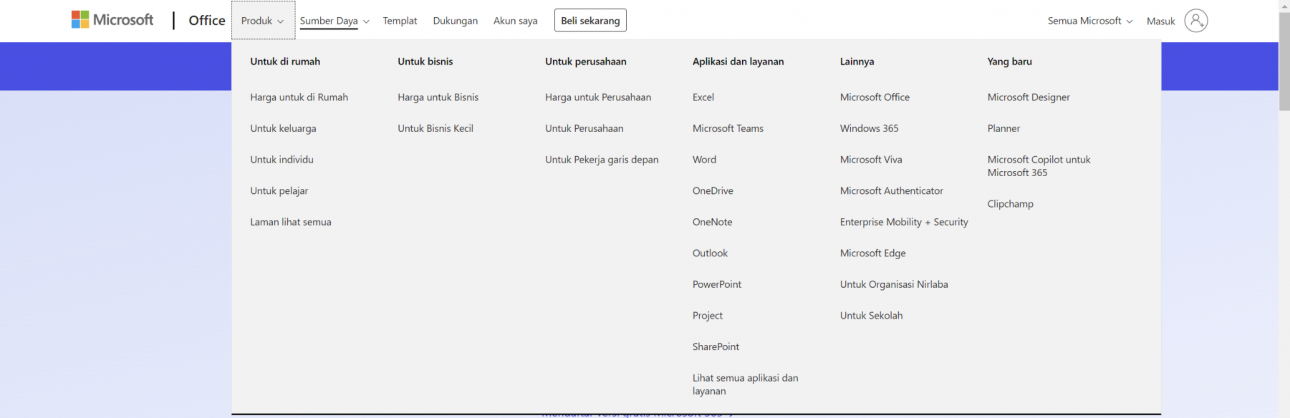
Task: Open the Akun saya menu item
Action: click(x=515, y=20)
